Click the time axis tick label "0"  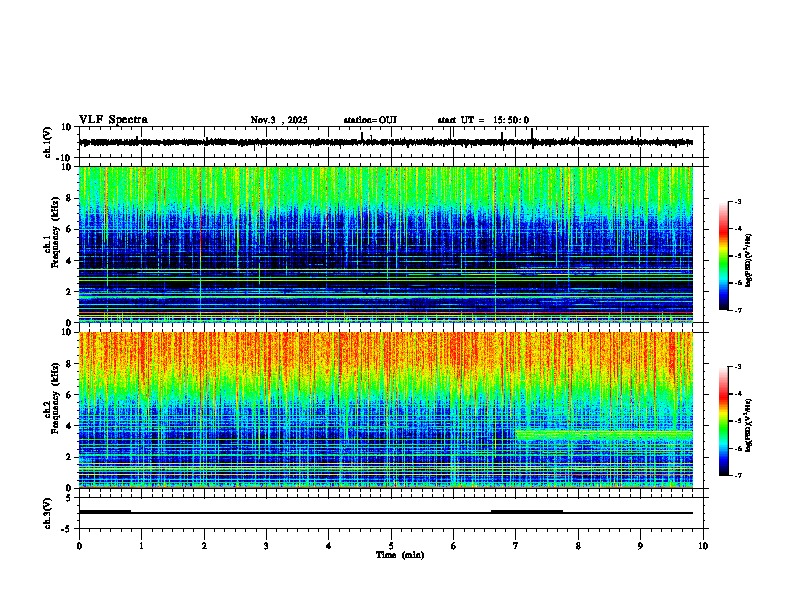coord(79,546)
